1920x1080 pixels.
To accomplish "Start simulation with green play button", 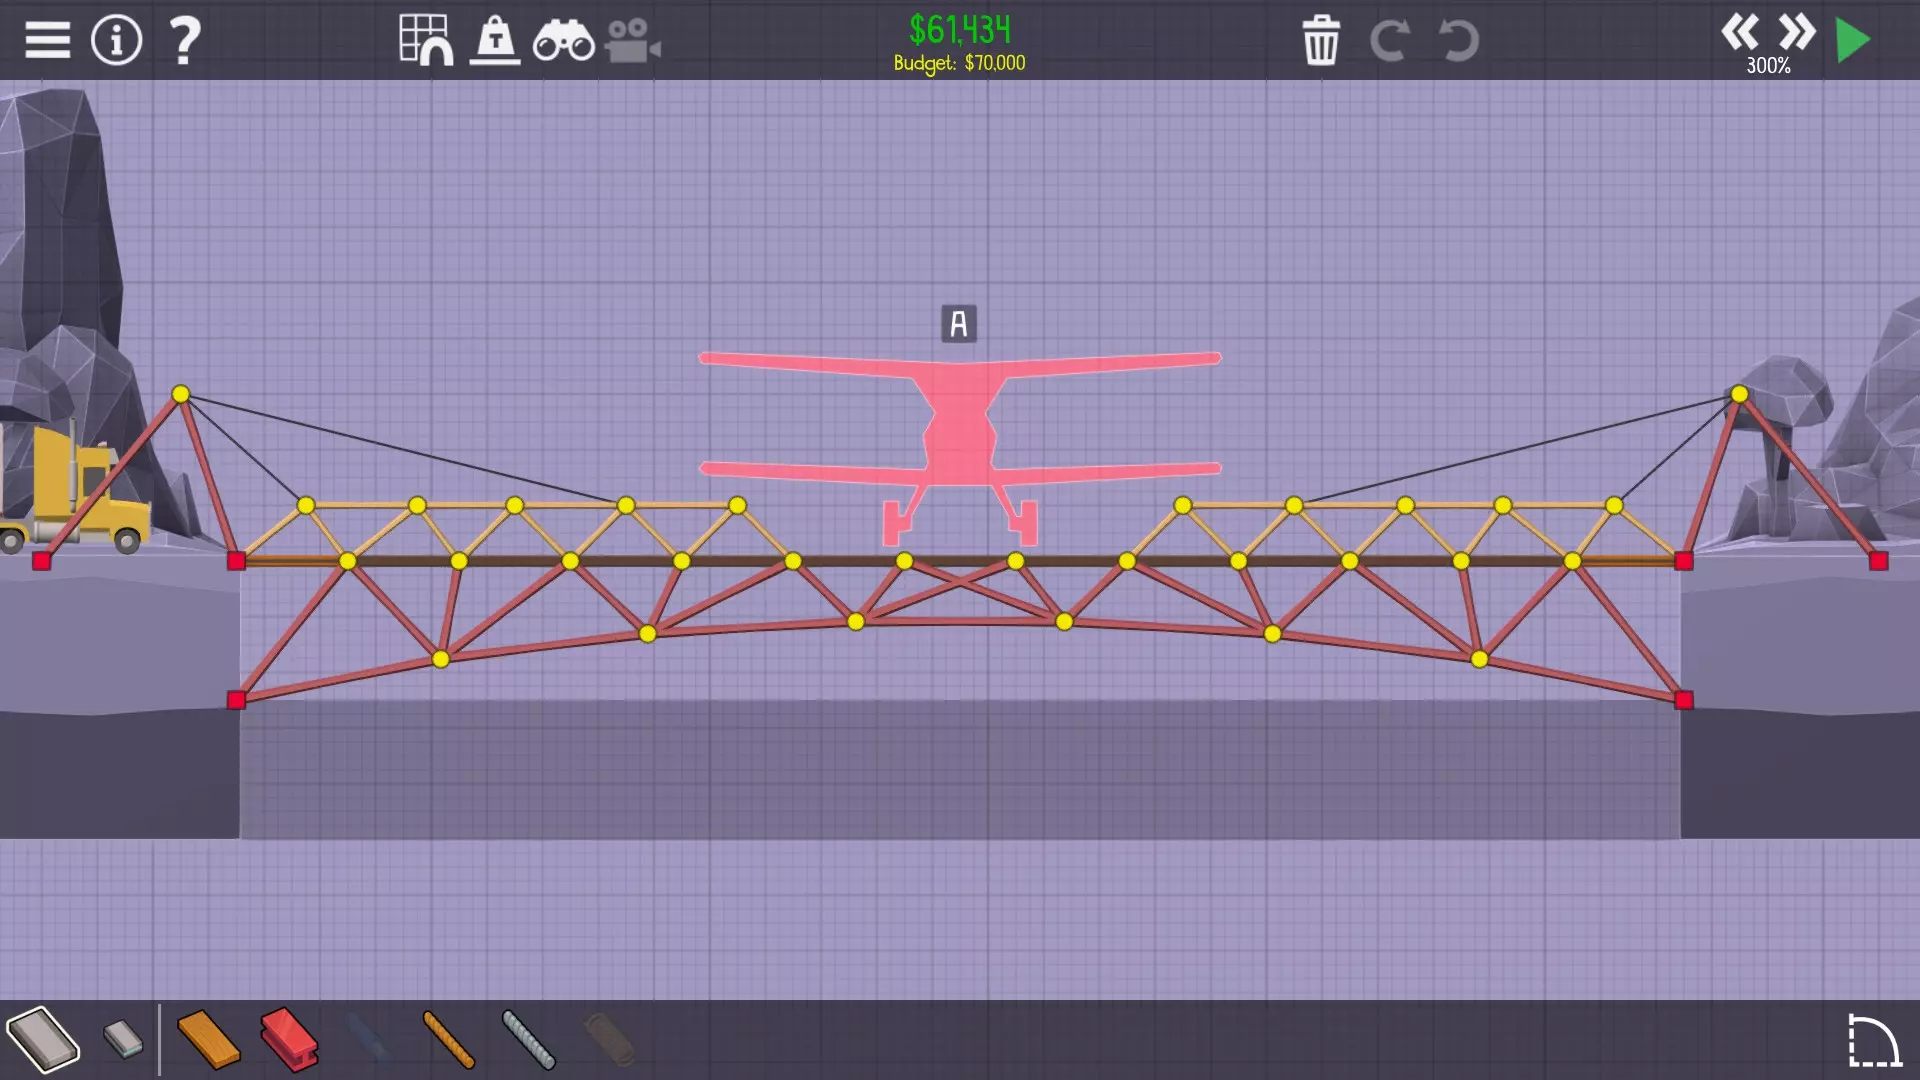I will click(x=1853, y=41).
